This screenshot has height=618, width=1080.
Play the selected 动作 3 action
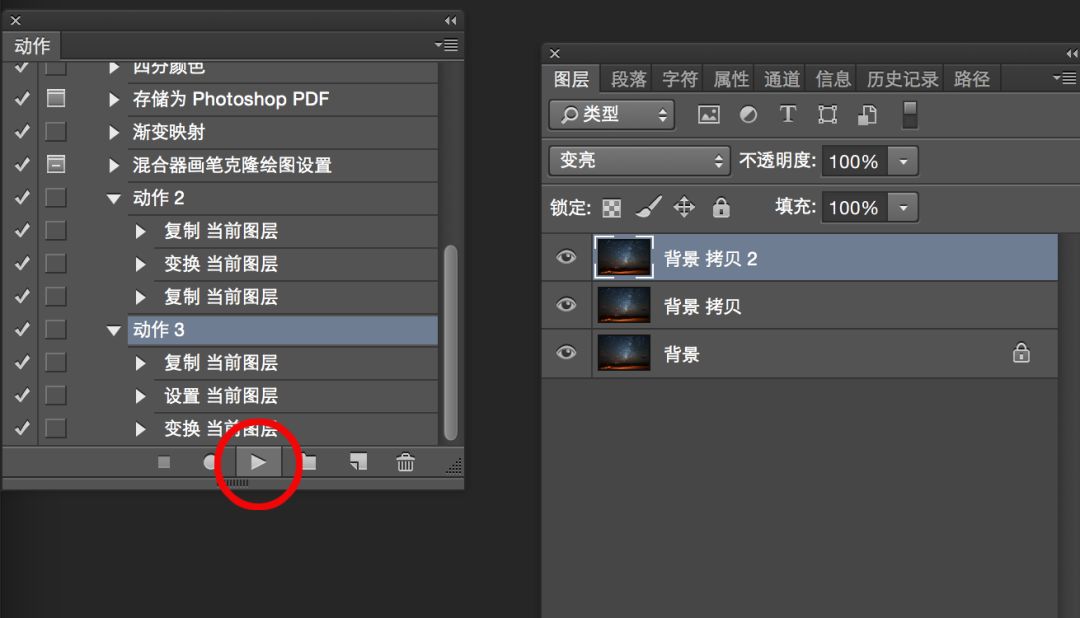[x=257, y=462]
